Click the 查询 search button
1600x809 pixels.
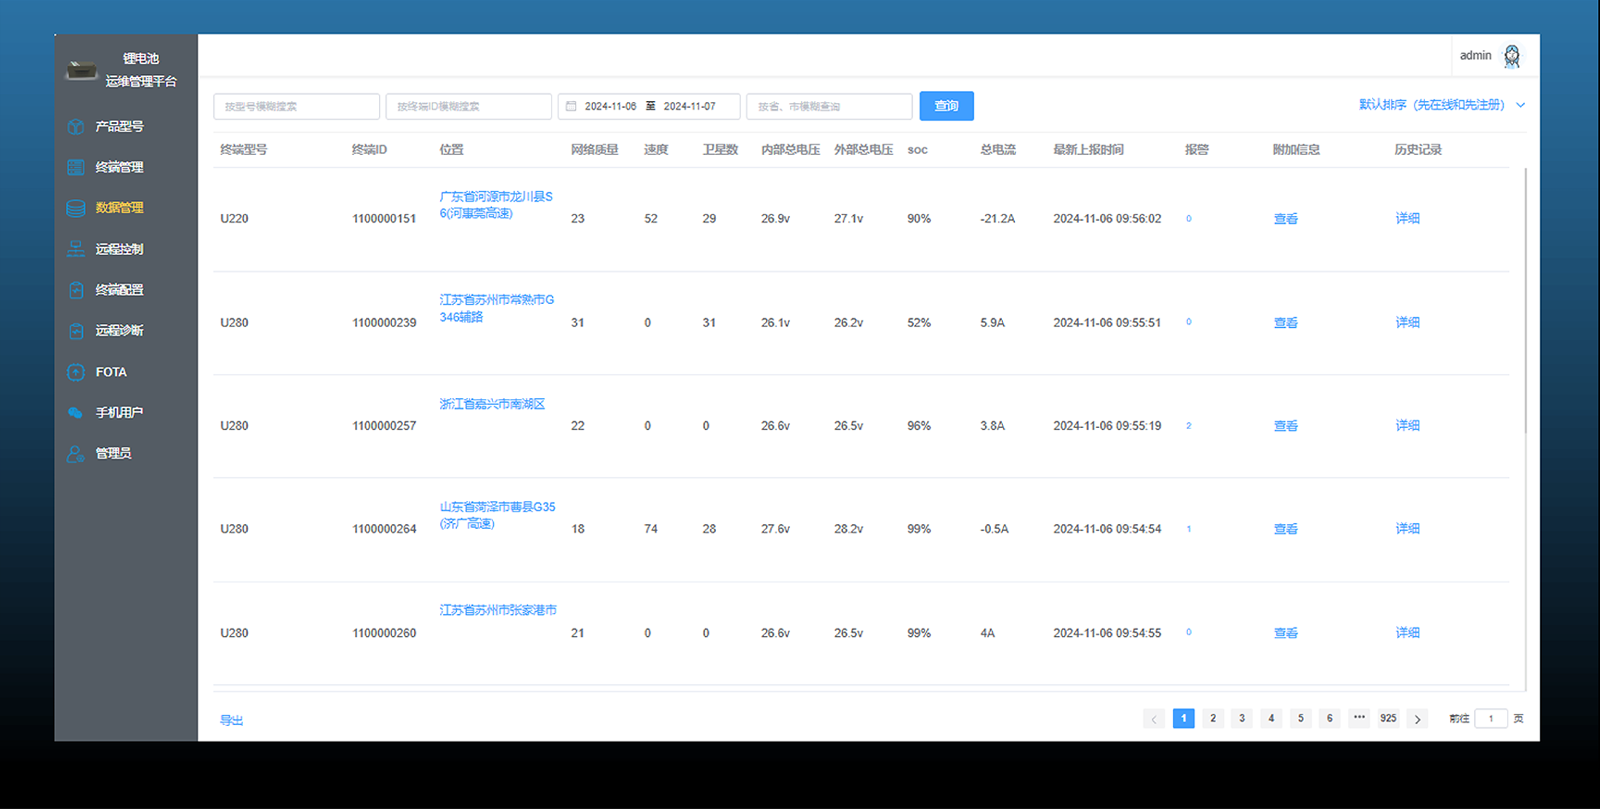[946, 106]
